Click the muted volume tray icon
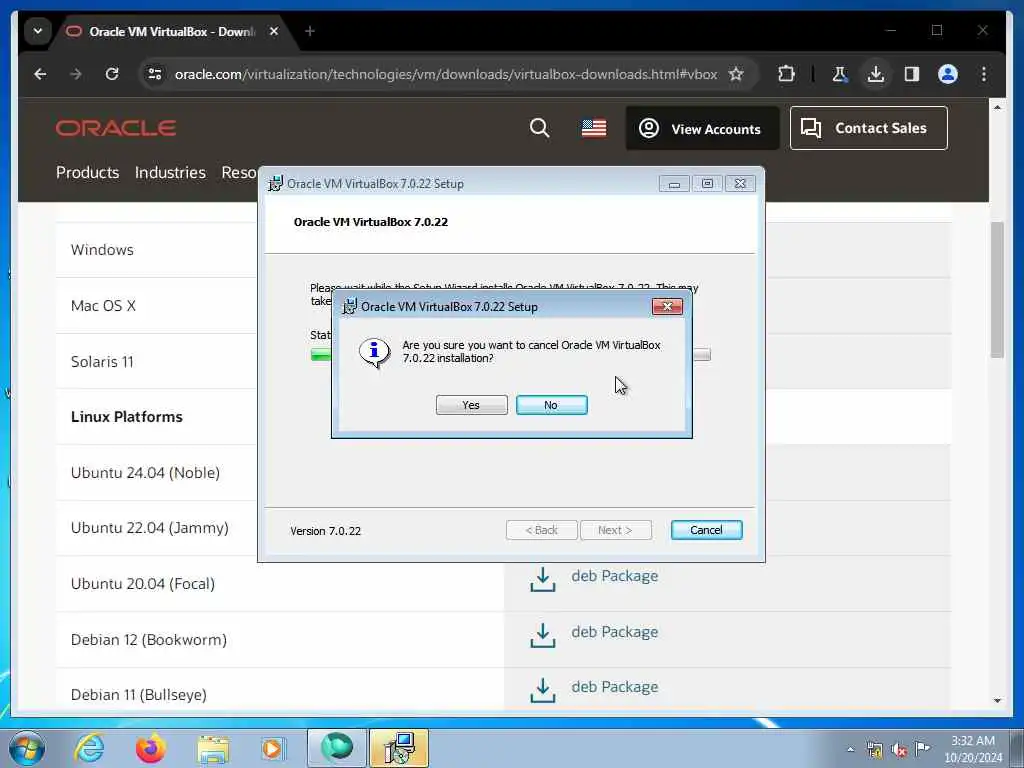Screen dimensions: 1024x768 (x=899, y=750)
